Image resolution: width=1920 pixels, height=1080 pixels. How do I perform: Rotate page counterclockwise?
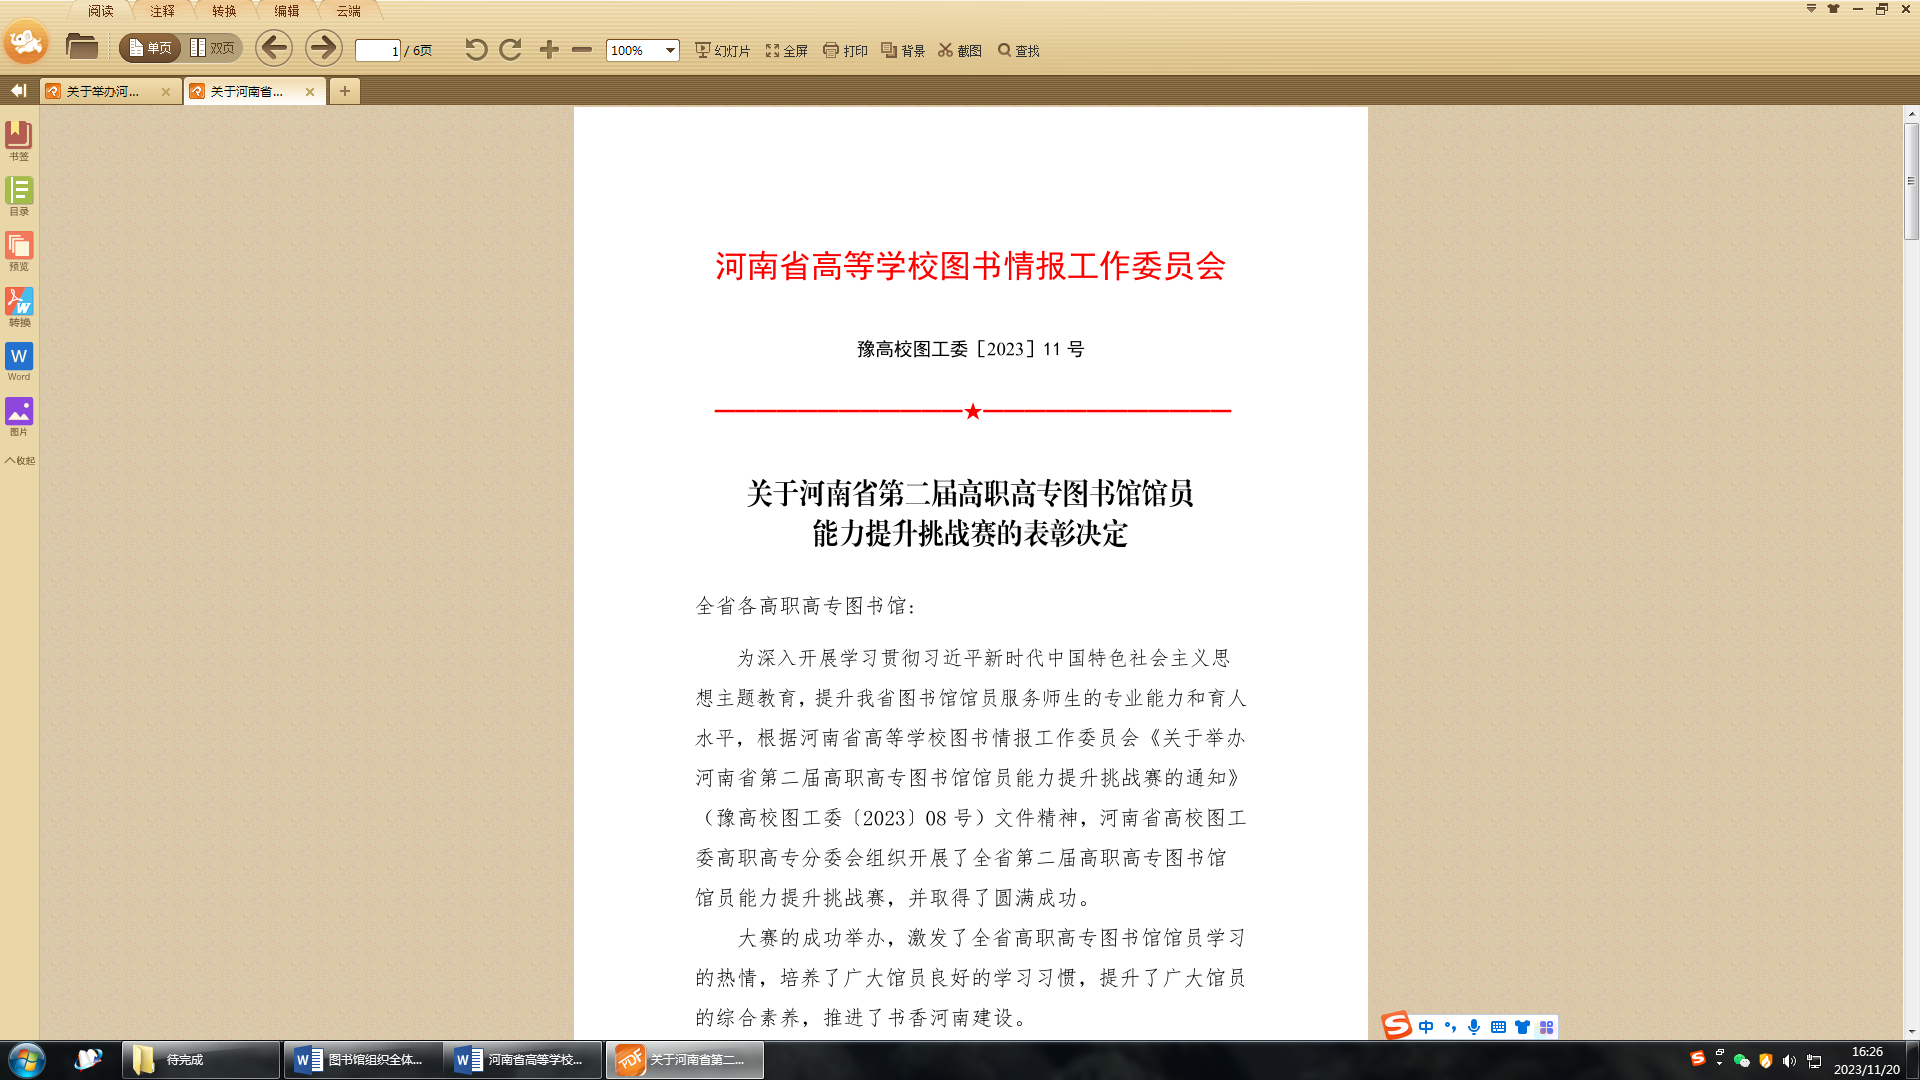(x=476, y=49)
